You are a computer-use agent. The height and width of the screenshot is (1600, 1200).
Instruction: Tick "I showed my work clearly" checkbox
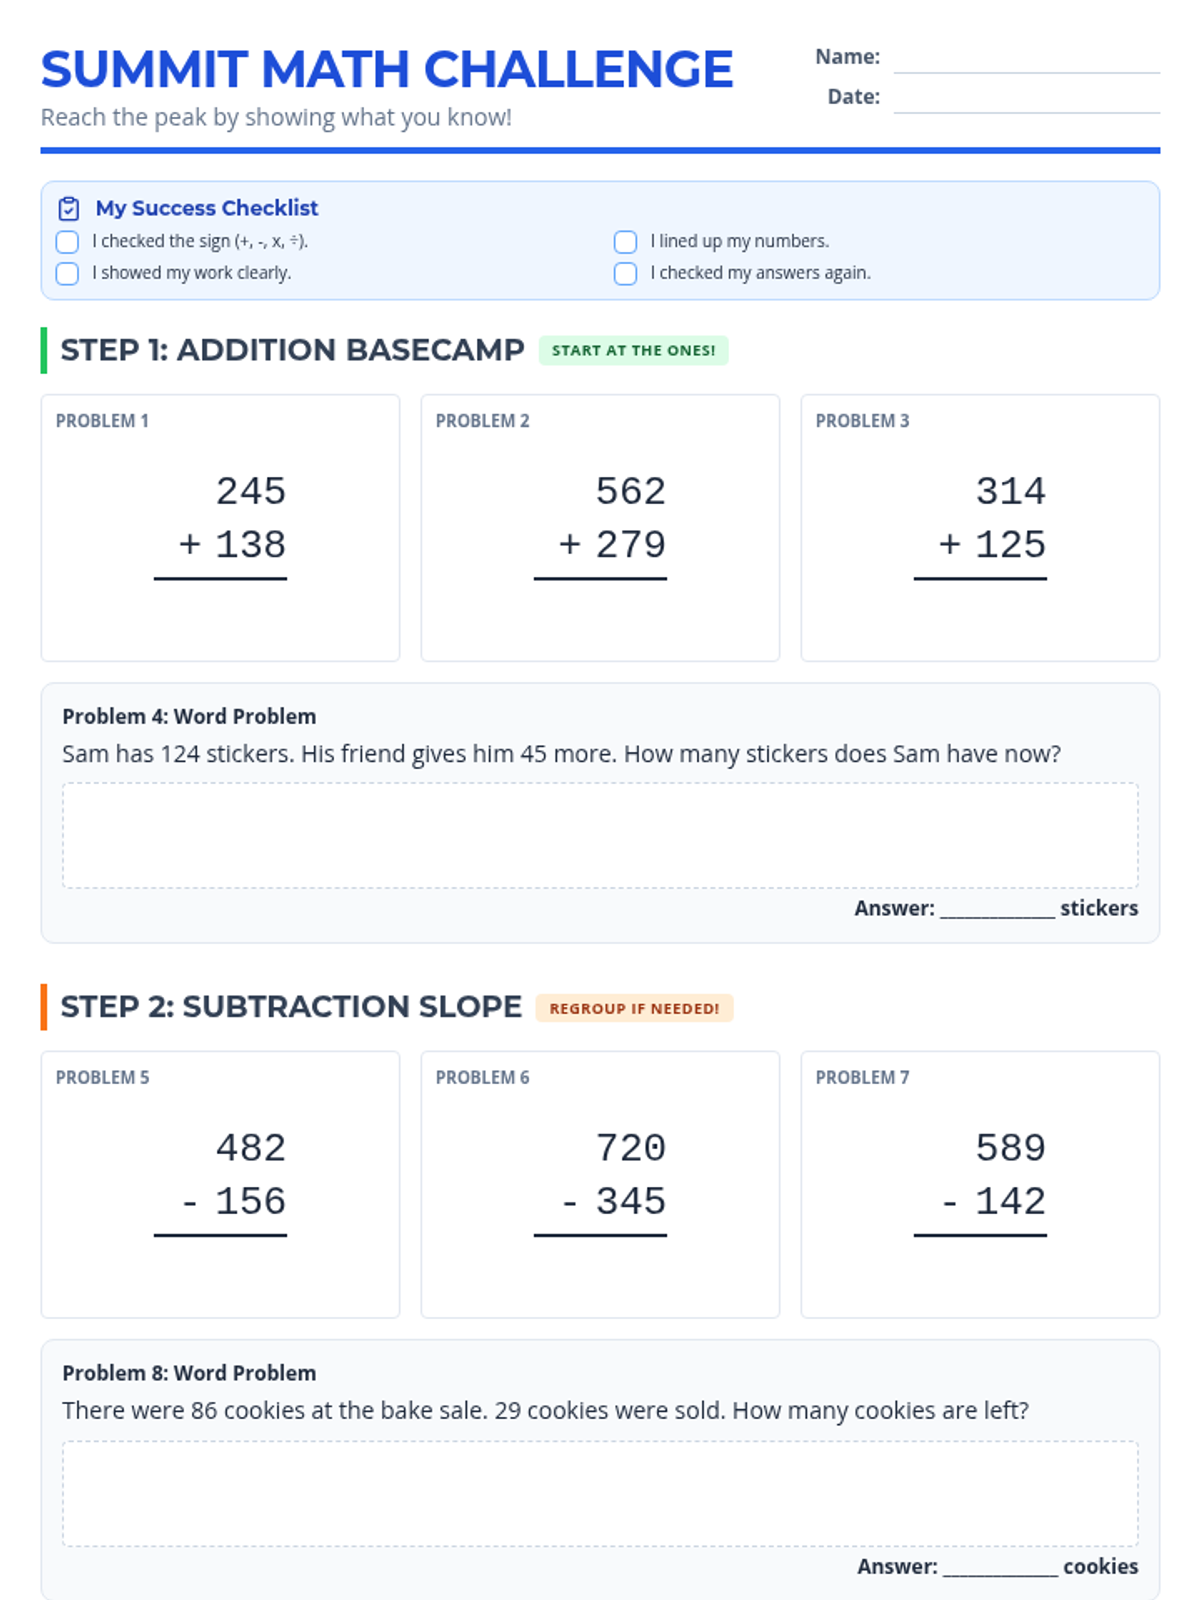pos(67,274)
